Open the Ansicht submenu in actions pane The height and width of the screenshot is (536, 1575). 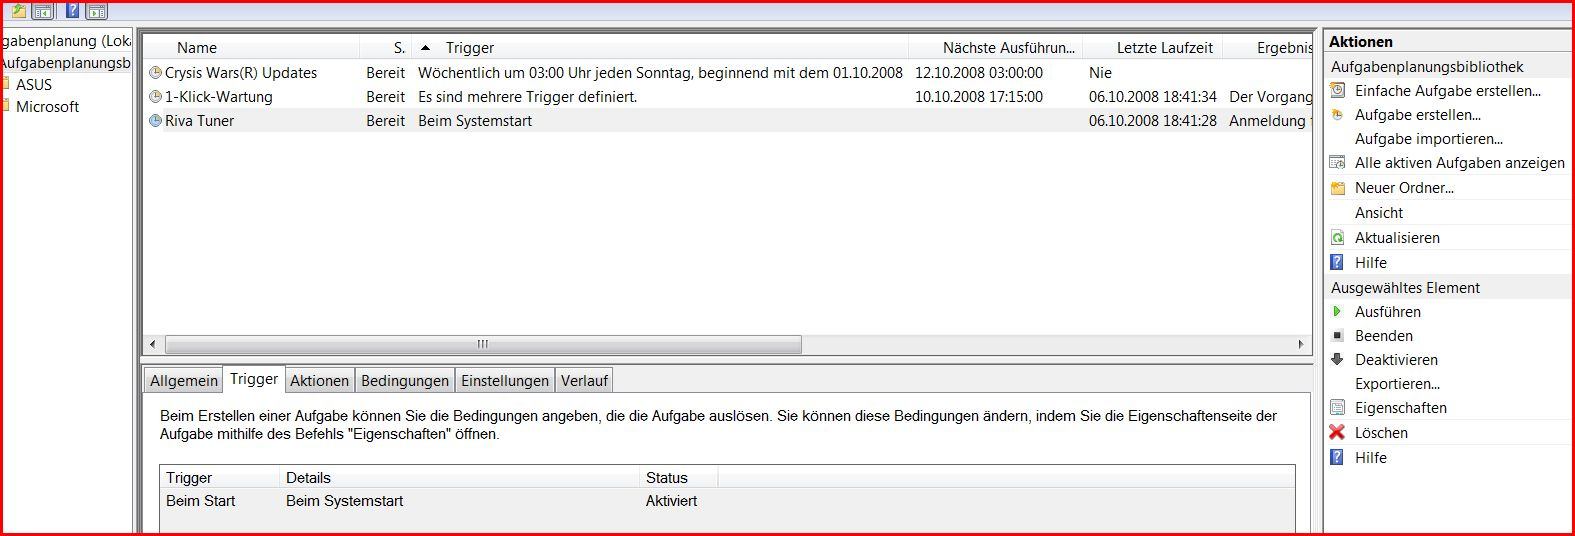click(1378, 212)
